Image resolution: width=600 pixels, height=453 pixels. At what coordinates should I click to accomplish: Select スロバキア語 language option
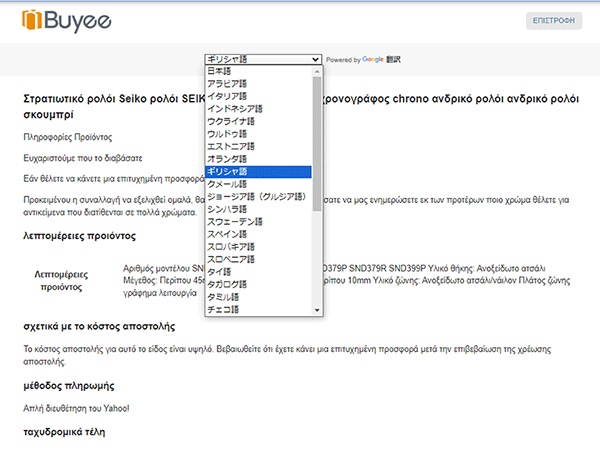(x=258, y=247)
